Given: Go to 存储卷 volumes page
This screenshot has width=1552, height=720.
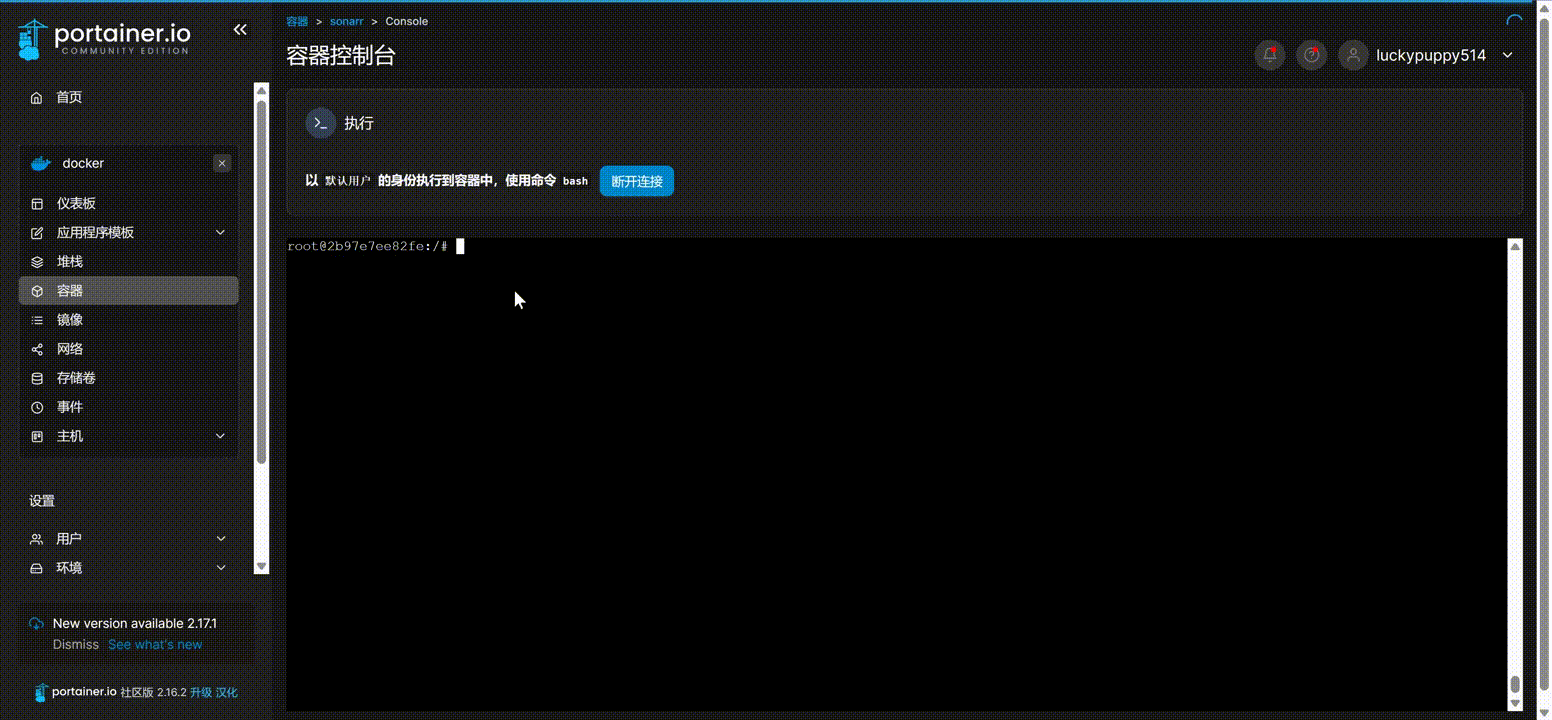Looking at the screenshot, I should pyautogui.click(x=75, y=377).
